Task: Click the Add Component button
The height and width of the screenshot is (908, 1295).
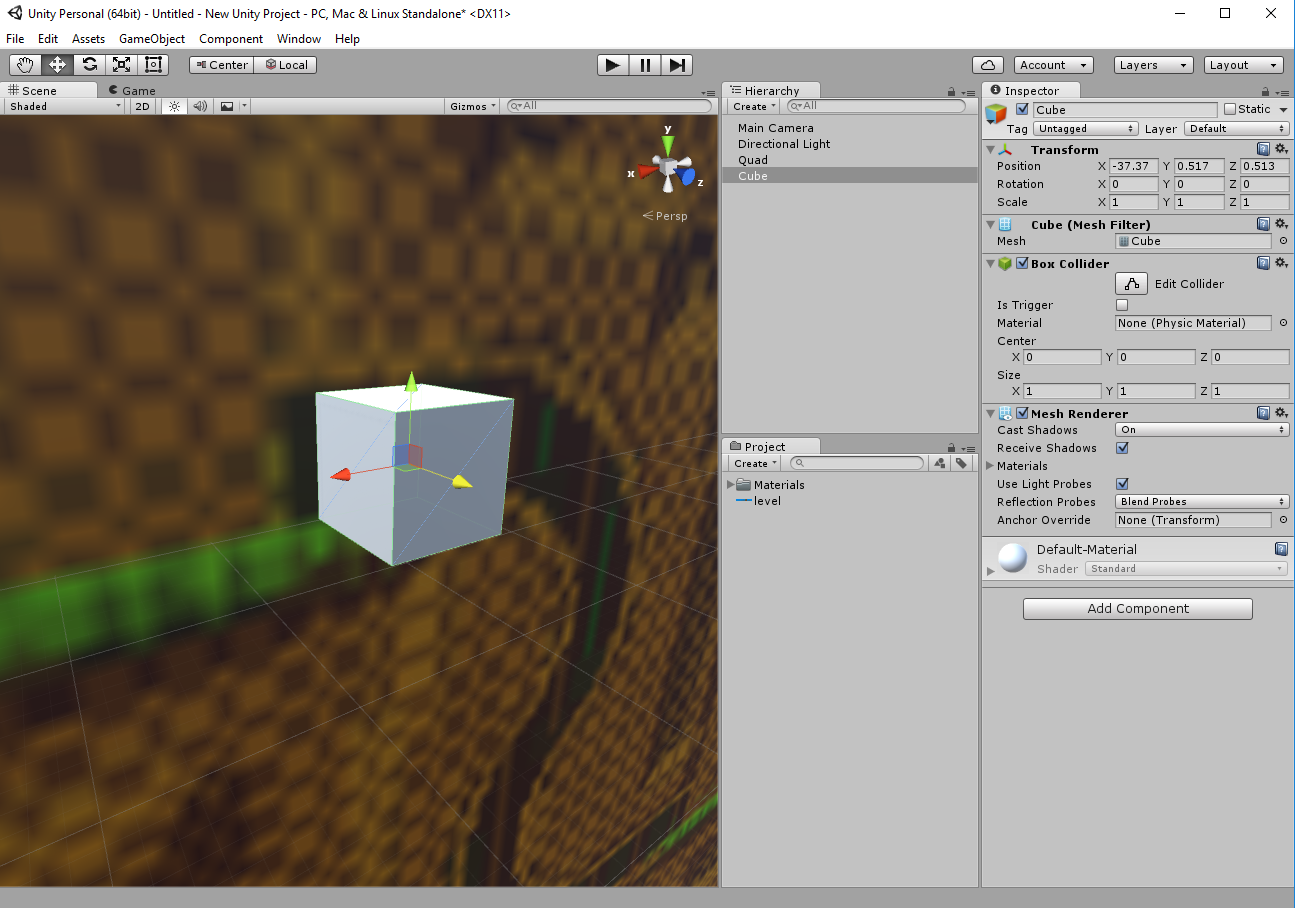Action: click(x=1138, y=608)
